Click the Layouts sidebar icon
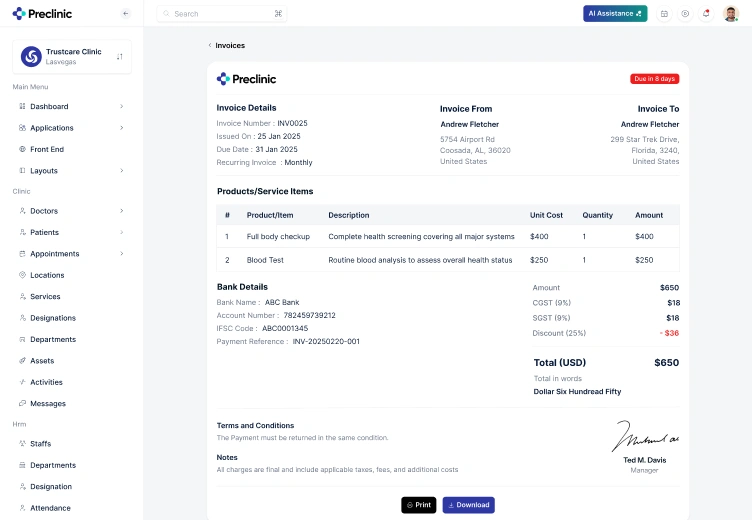Image resolution: width=752 pixels, height=520 pixels. pos(22,171)
